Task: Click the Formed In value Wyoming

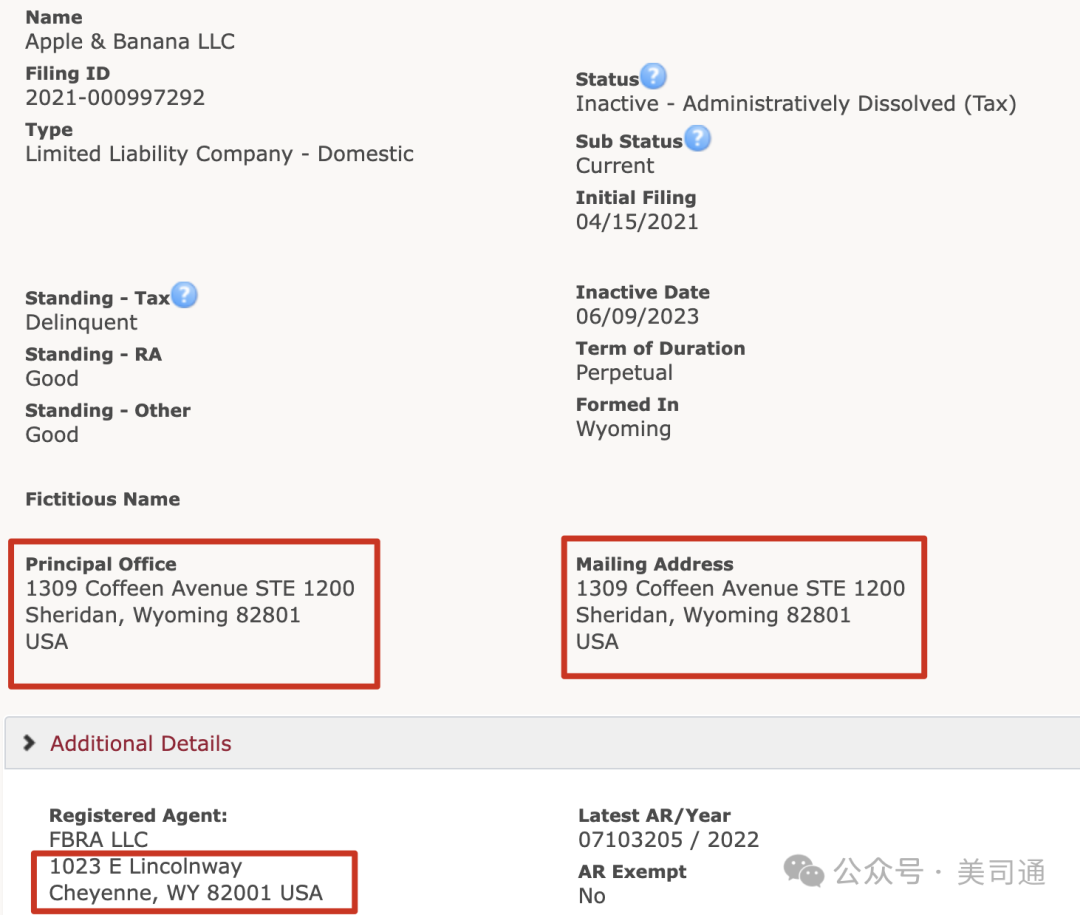Action: pyautogui.click(x=623, y=429)
